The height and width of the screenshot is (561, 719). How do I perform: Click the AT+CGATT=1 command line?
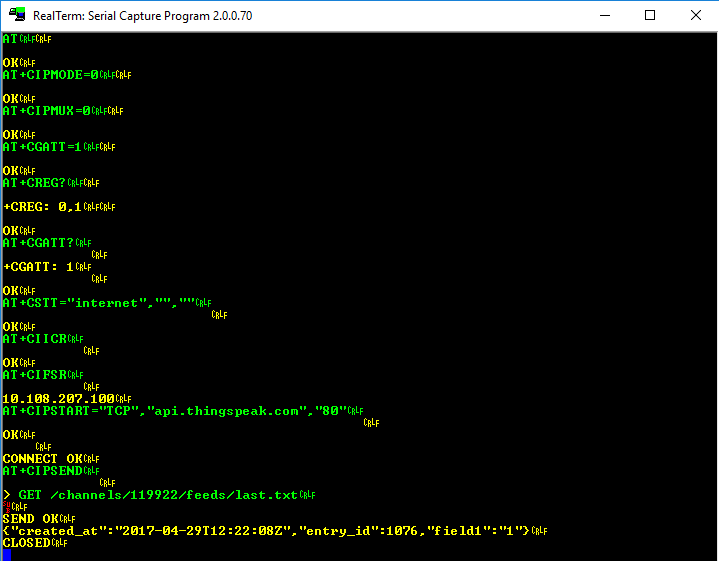43,147
